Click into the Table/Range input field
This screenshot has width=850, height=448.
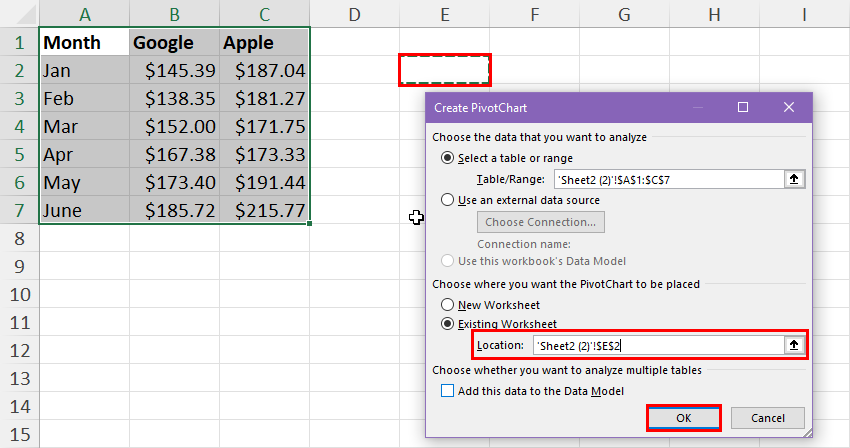click(x=669, y=179)
